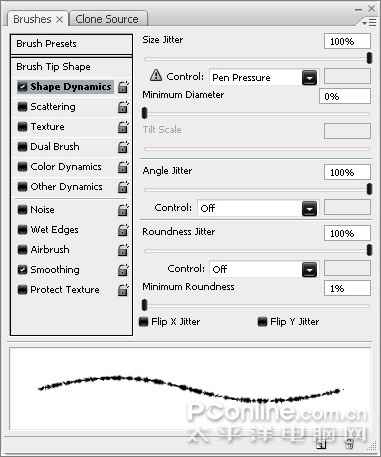
Task: Uncheck the Smoothing option
Action: coord(22,270)
